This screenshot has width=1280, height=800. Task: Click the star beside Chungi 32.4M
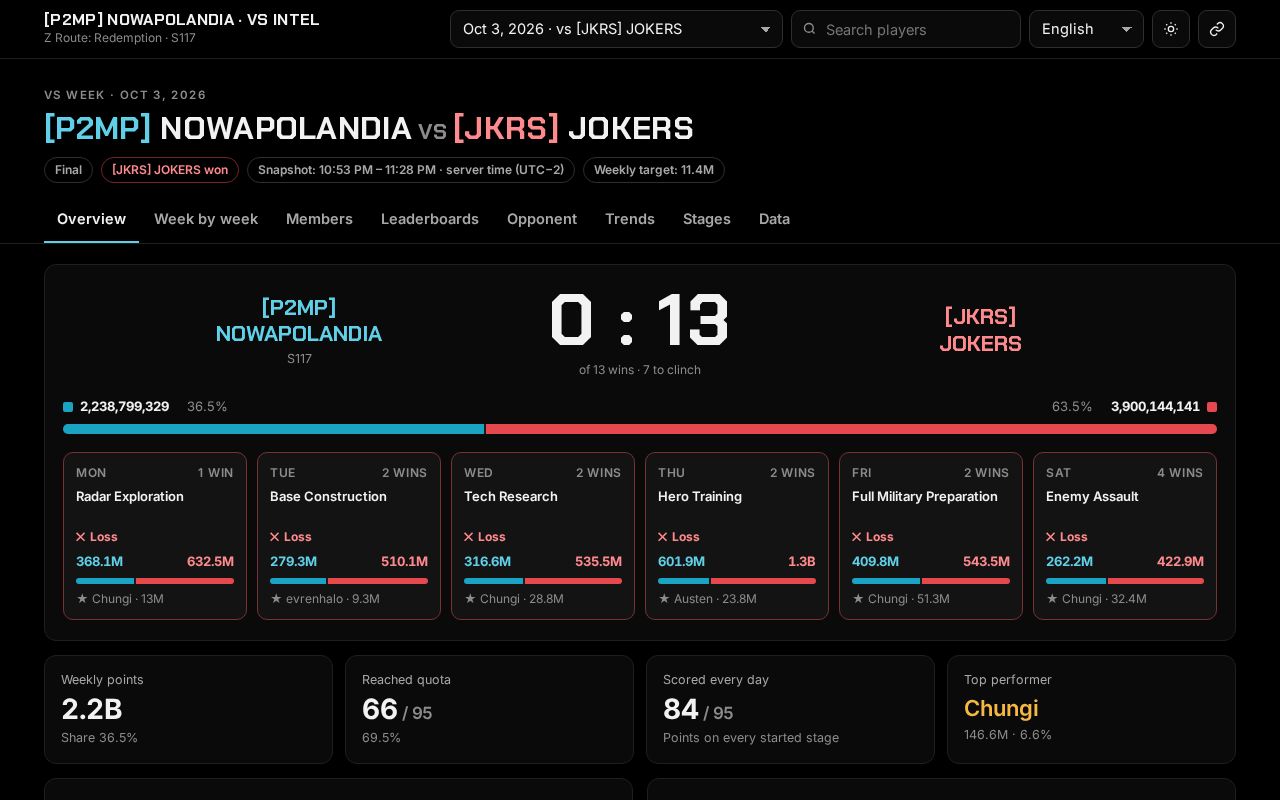[1052, 599]
